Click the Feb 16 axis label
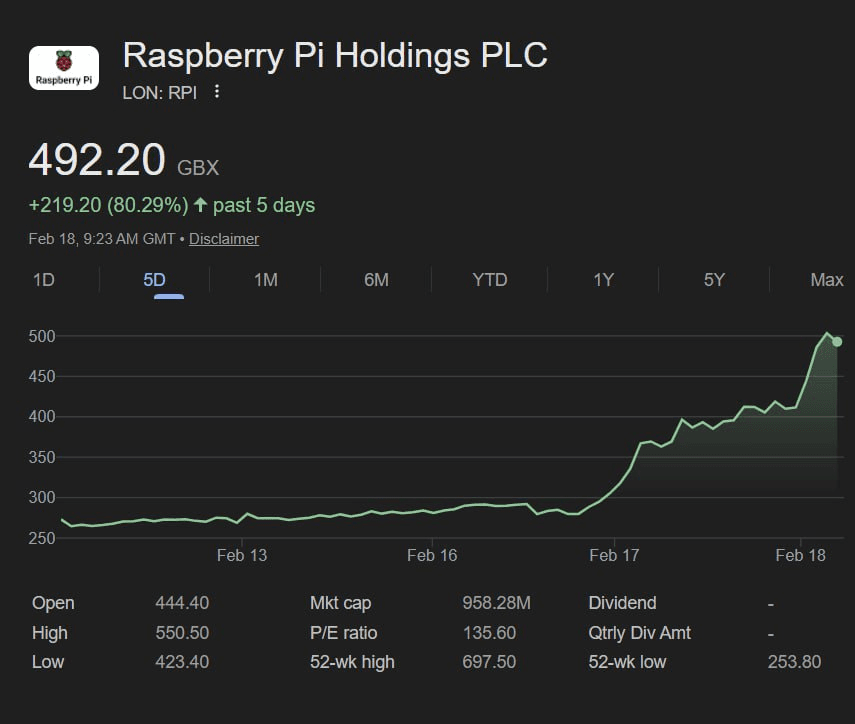This screenshot has height=724, width=855. click(x=432, y=555)
